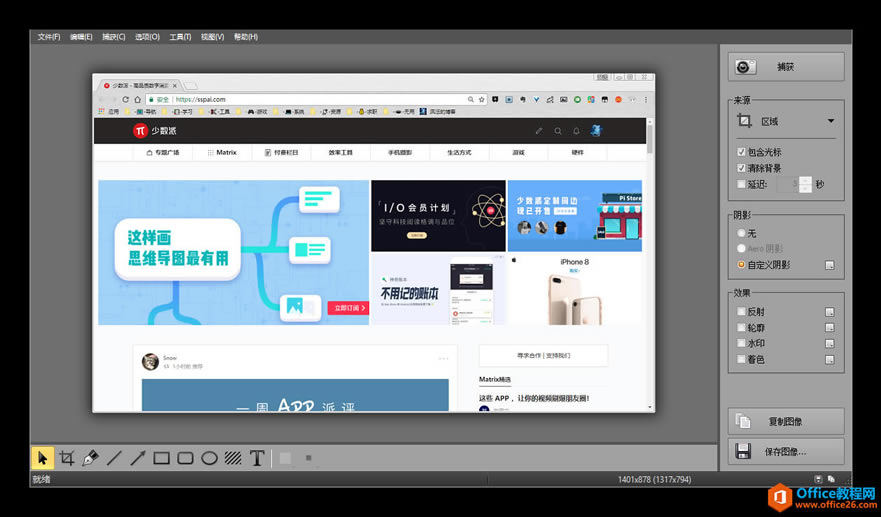Select the arrow line drawing tool

coord(137,458)
